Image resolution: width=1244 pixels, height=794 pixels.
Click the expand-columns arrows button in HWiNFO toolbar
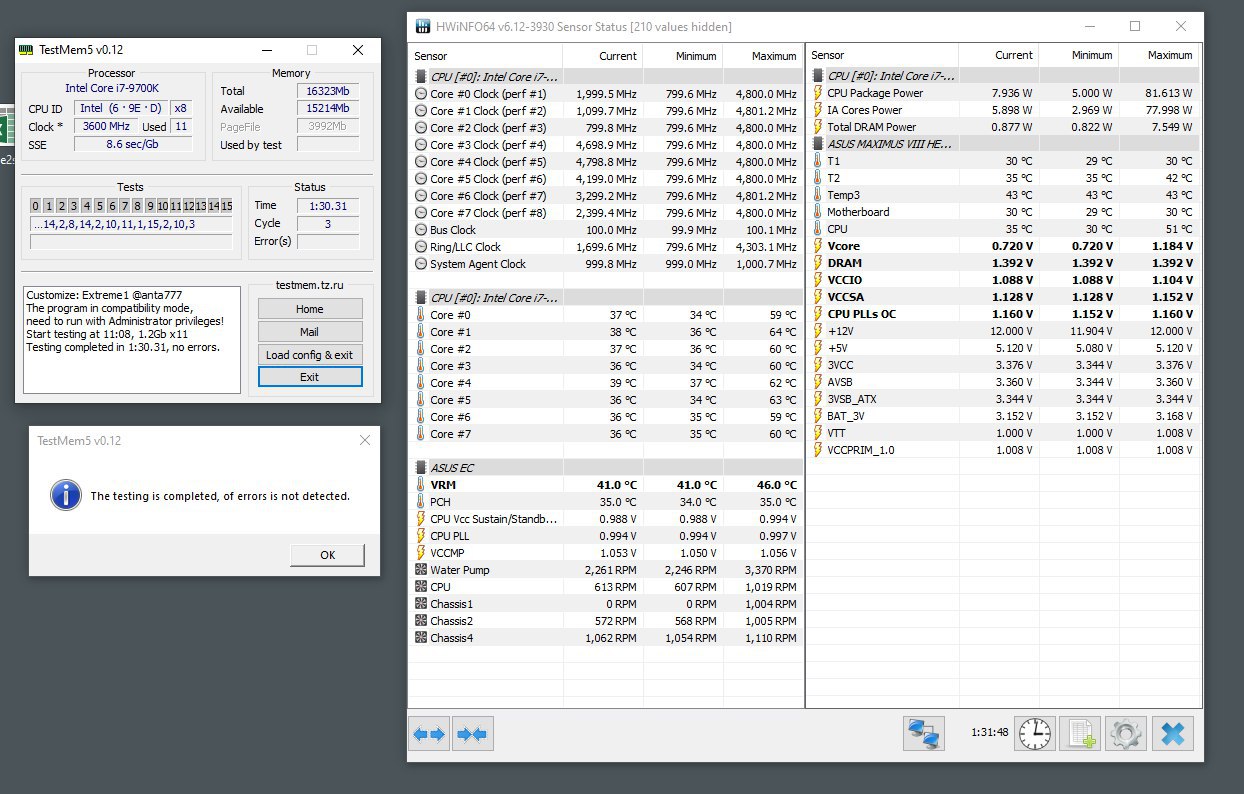point(429,734)
